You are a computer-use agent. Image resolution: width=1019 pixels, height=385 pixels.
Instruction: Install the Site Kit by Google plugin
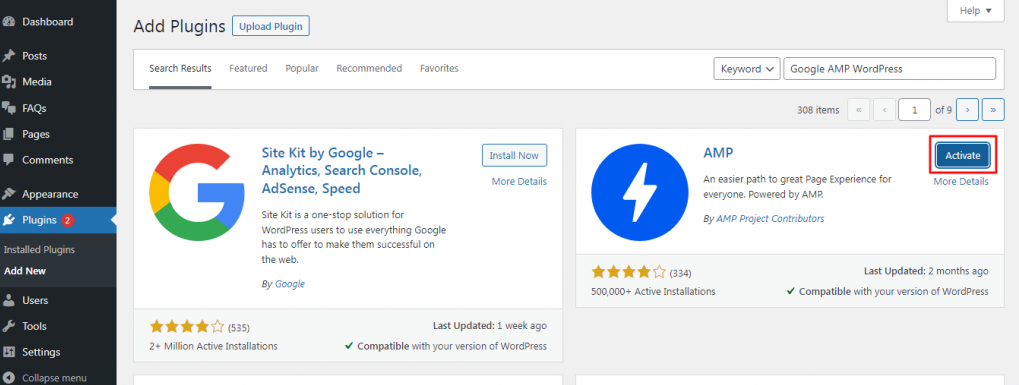click(514, 155)
